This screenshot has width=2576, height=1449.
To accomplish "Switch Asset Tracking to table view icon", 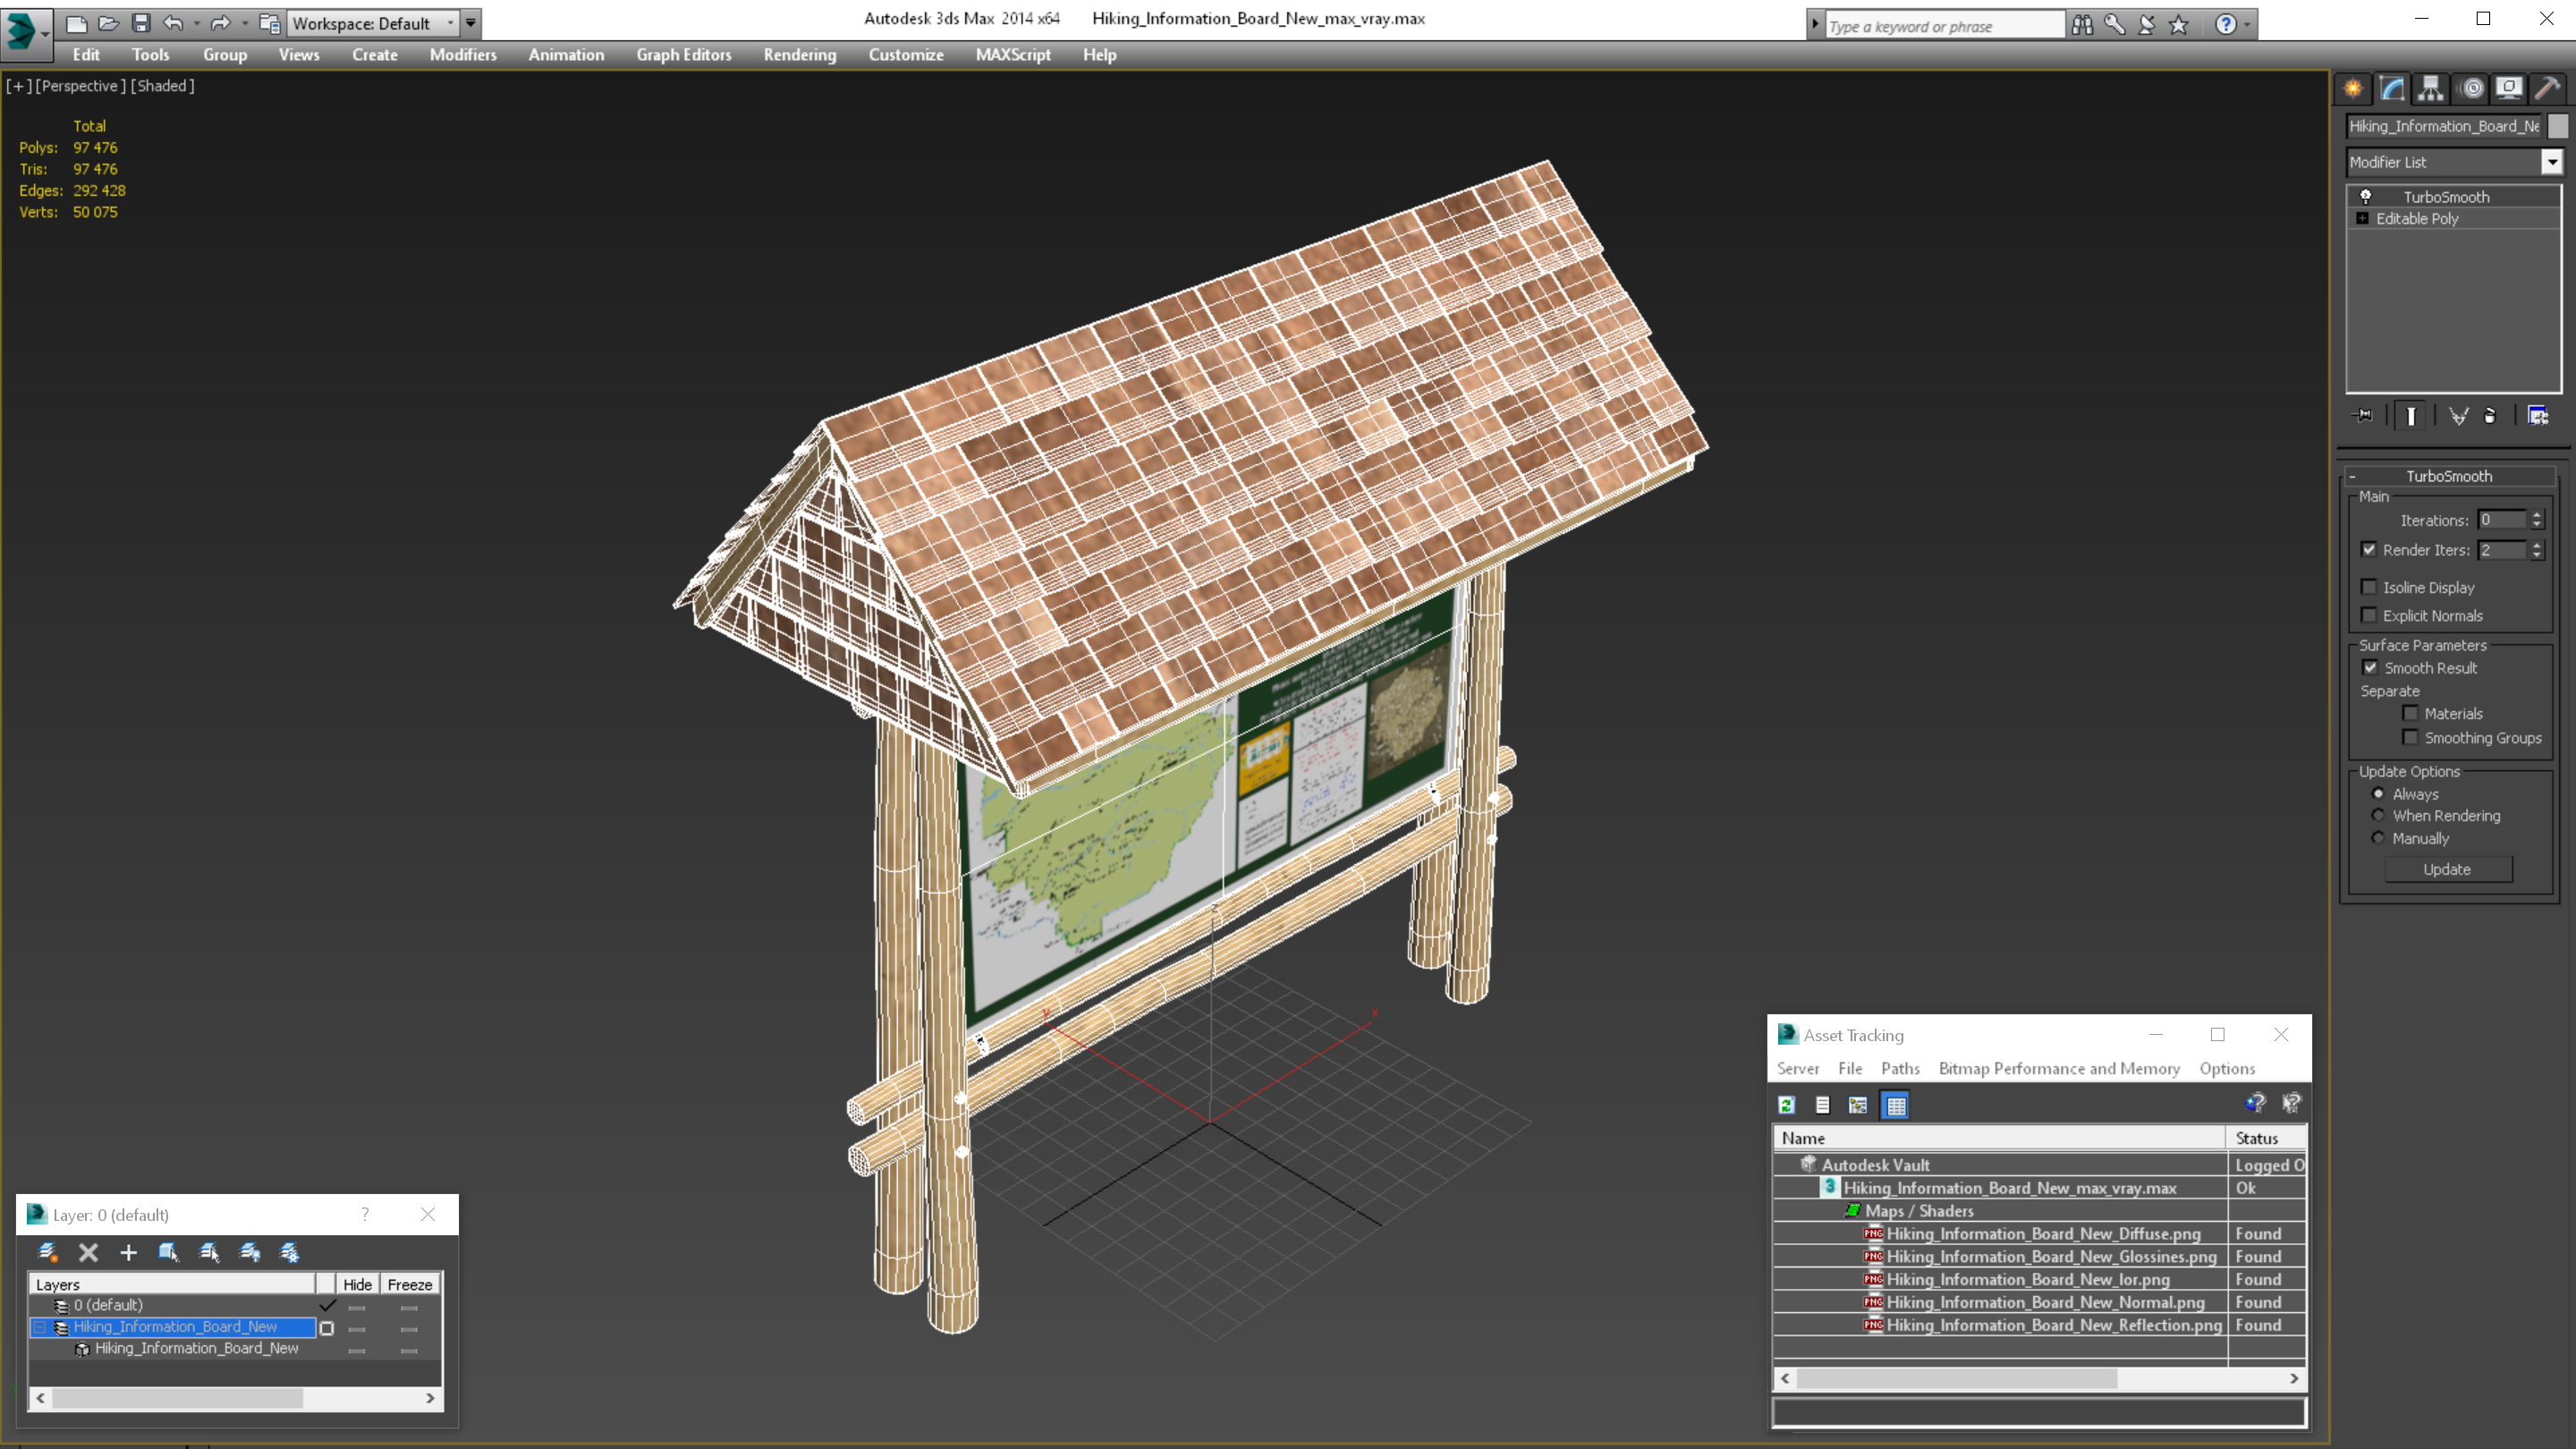I will point(1895,1105).
